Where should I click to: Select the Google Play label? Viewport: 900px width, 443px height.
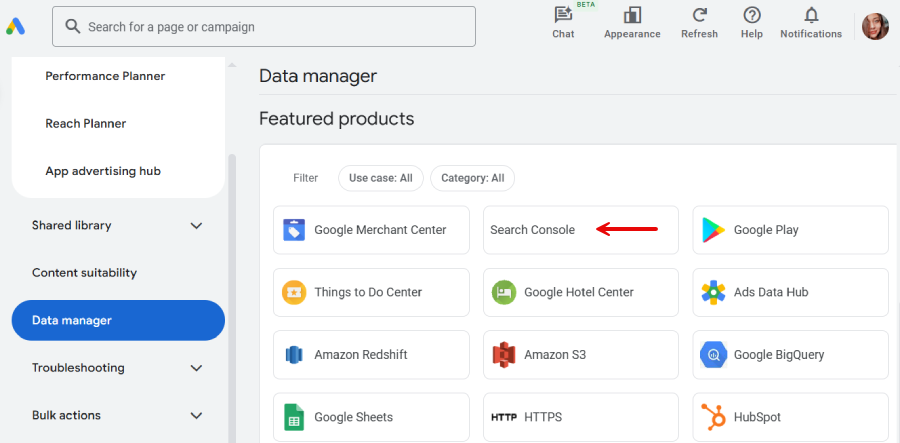pos(766,230)
